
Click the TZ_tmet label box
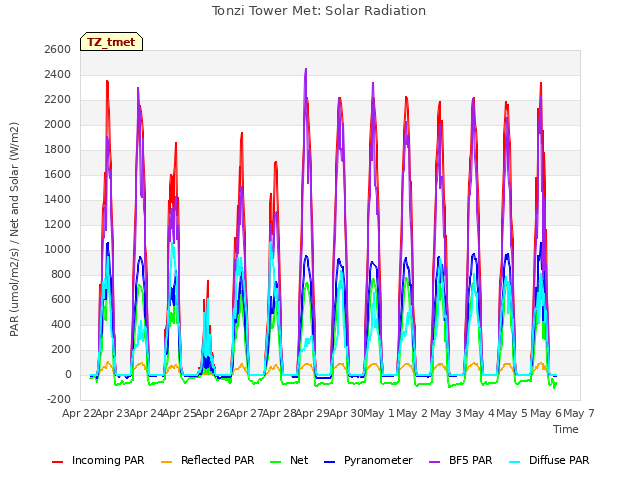pyautogui.click(x=111, y=42)
